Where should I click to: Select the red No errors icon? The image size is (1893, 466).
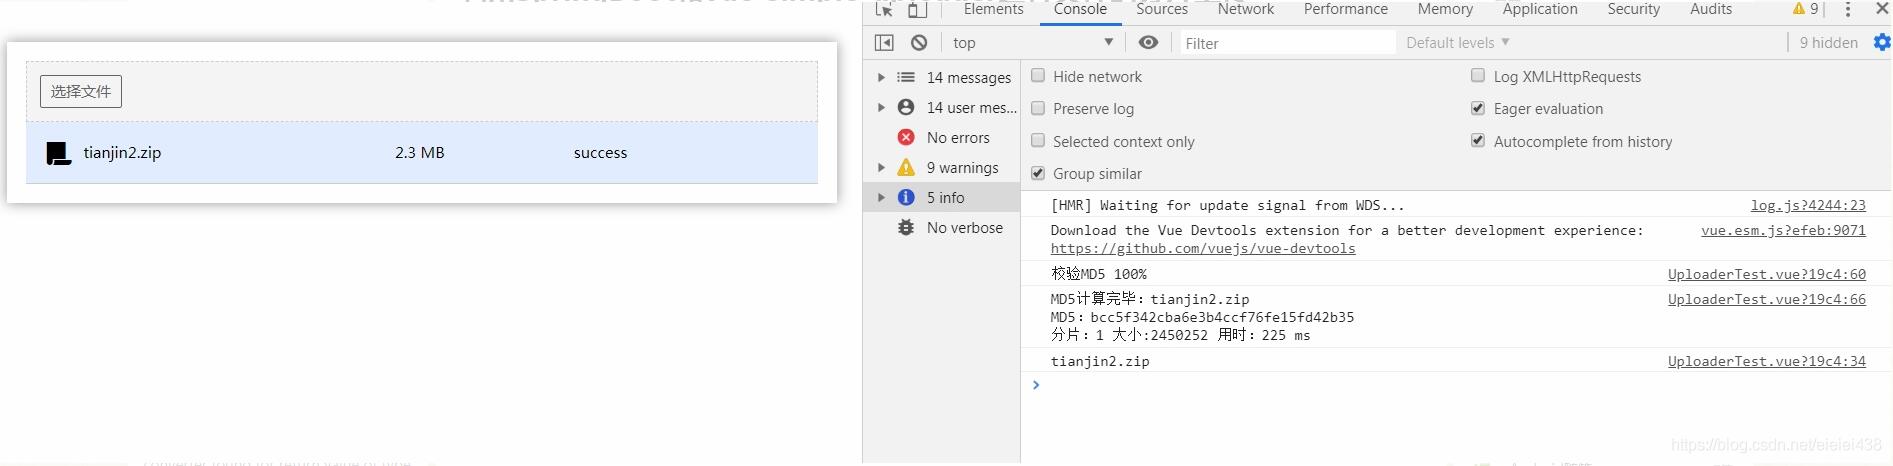906,137
